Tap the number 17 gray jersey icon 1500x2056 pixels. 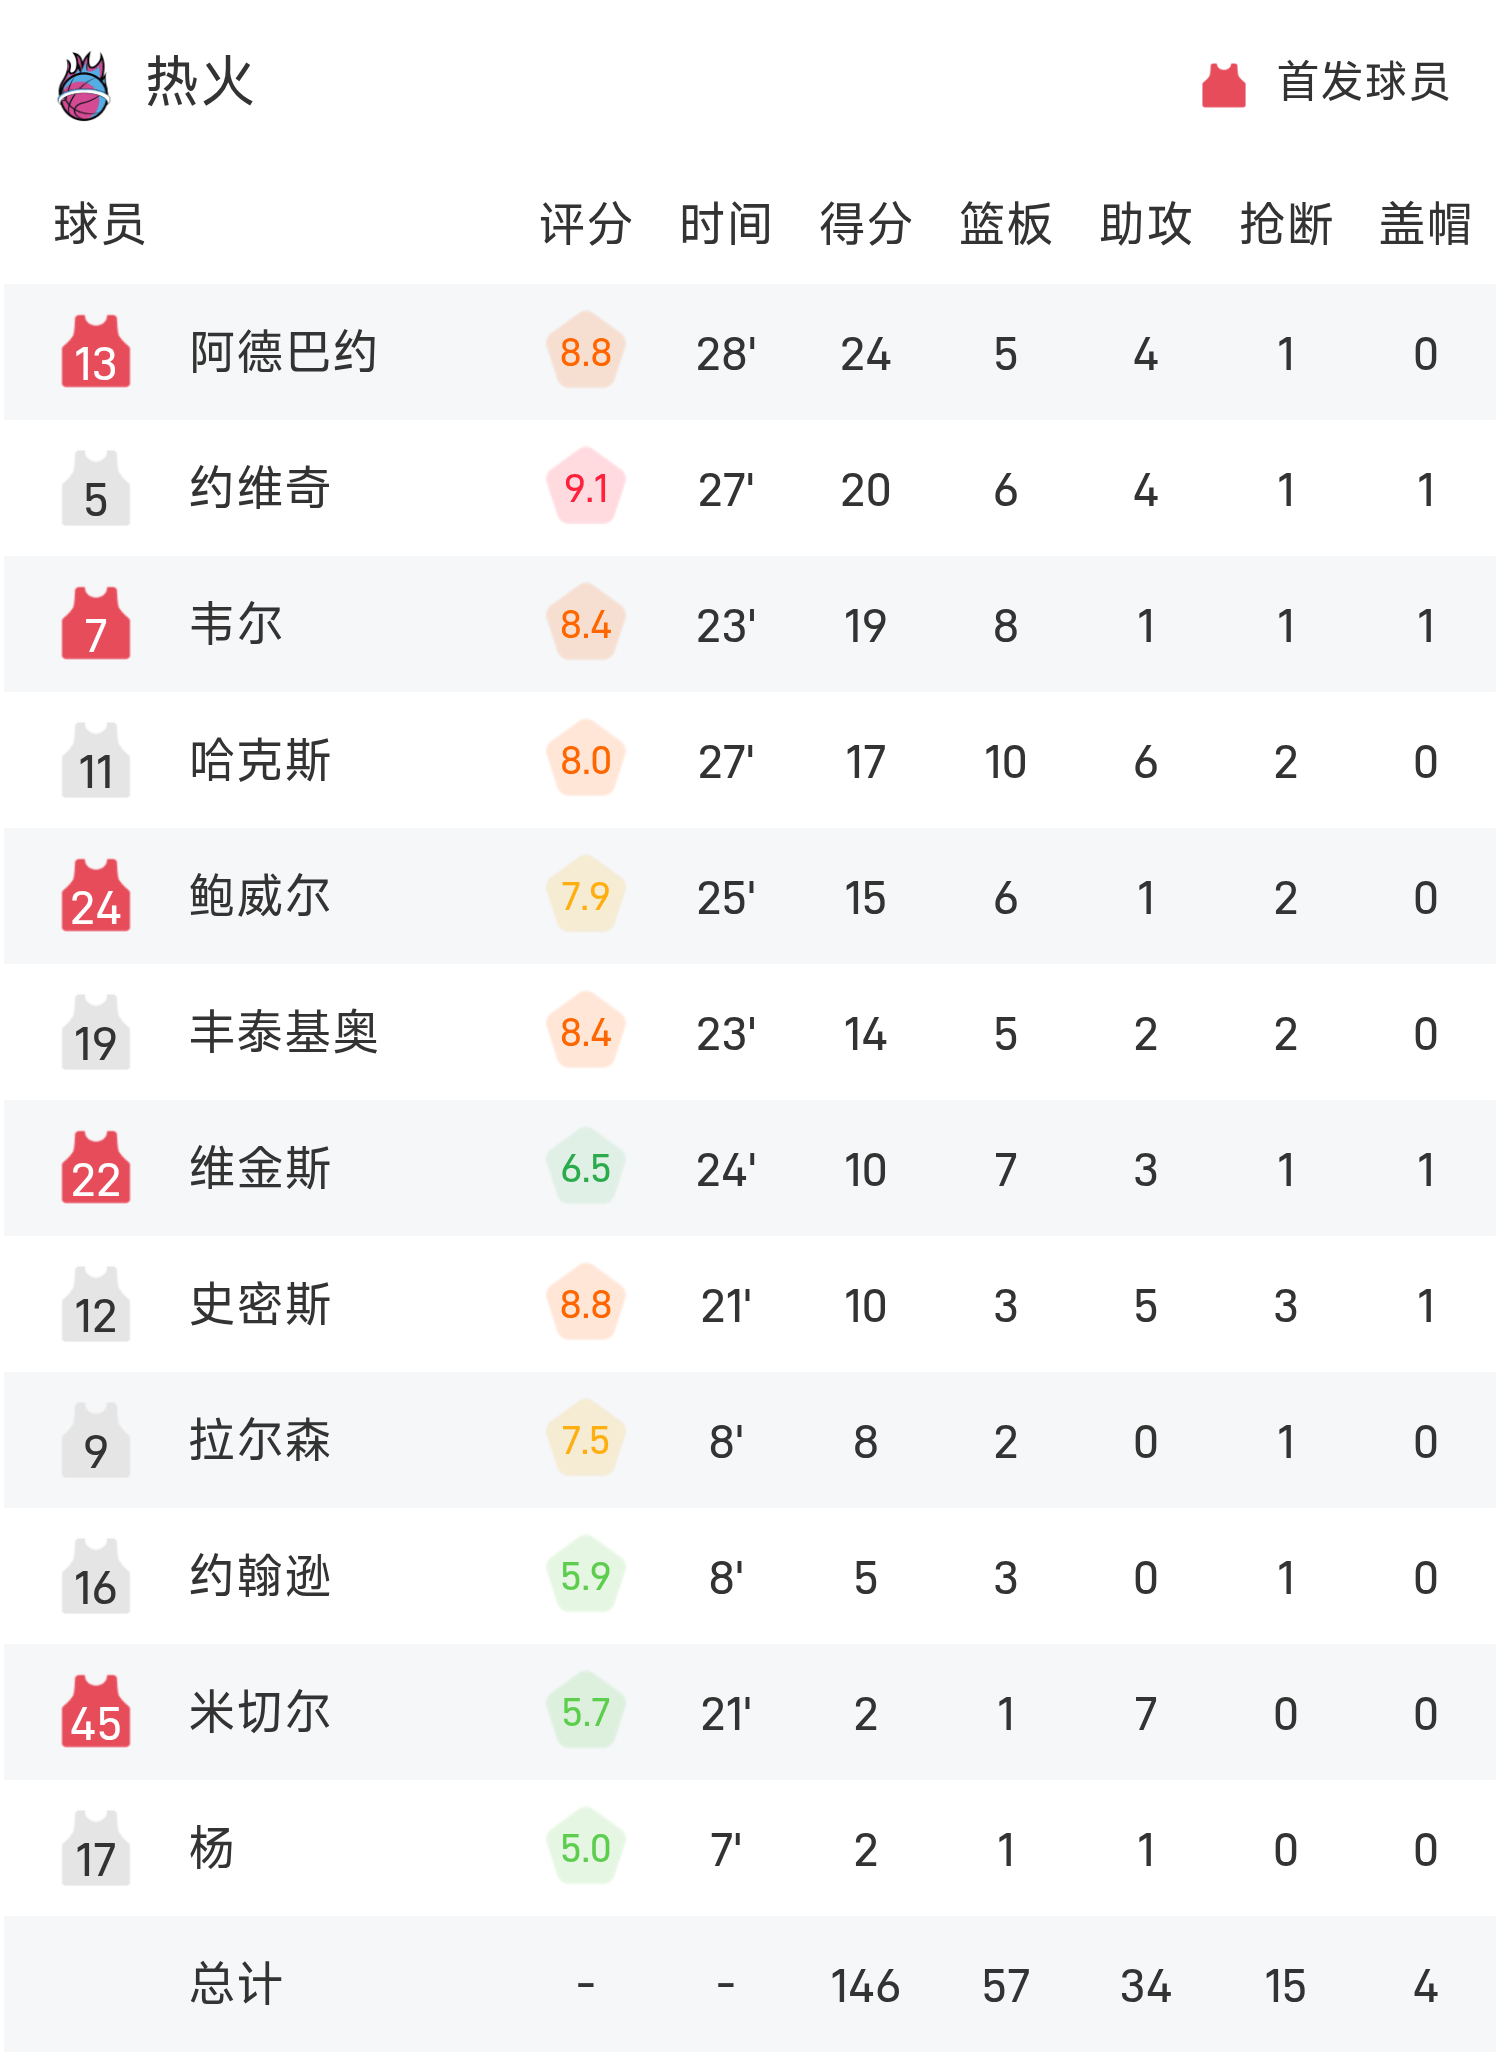pos(96,1848)
